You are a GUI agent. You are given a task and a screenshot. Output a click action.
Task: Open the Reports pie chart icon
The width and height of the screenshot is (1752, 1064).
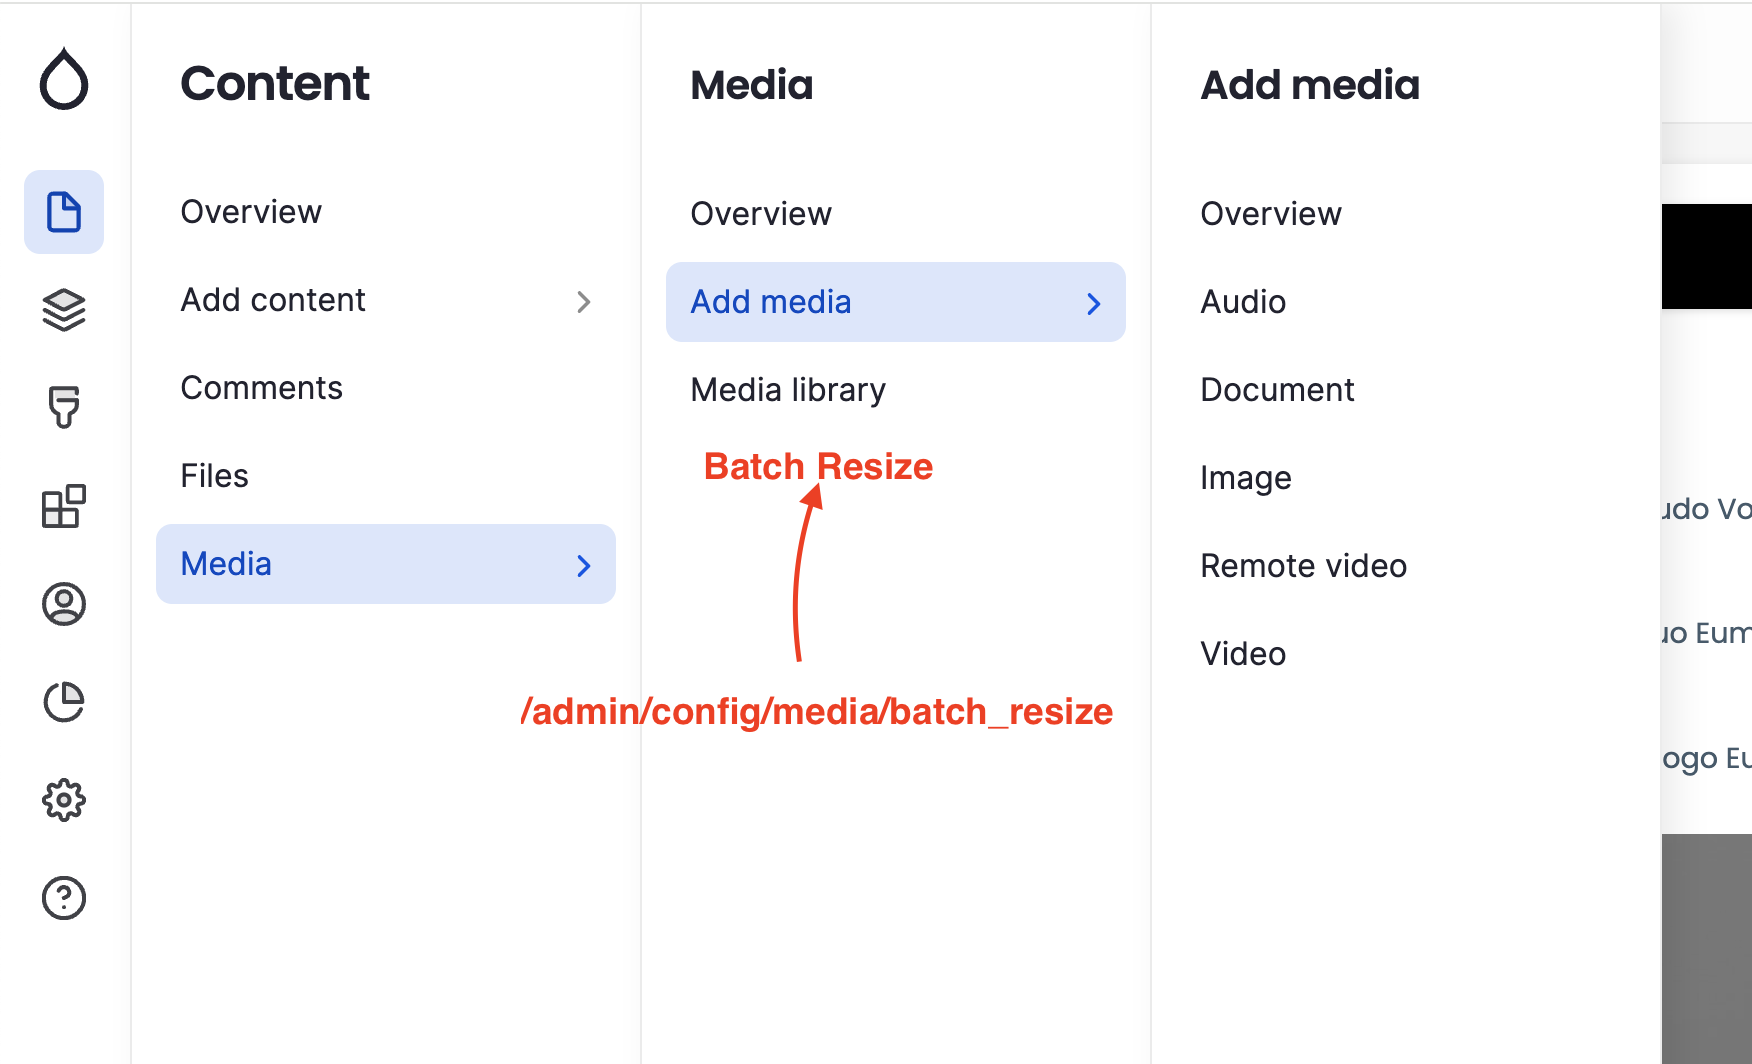(63, 702)
